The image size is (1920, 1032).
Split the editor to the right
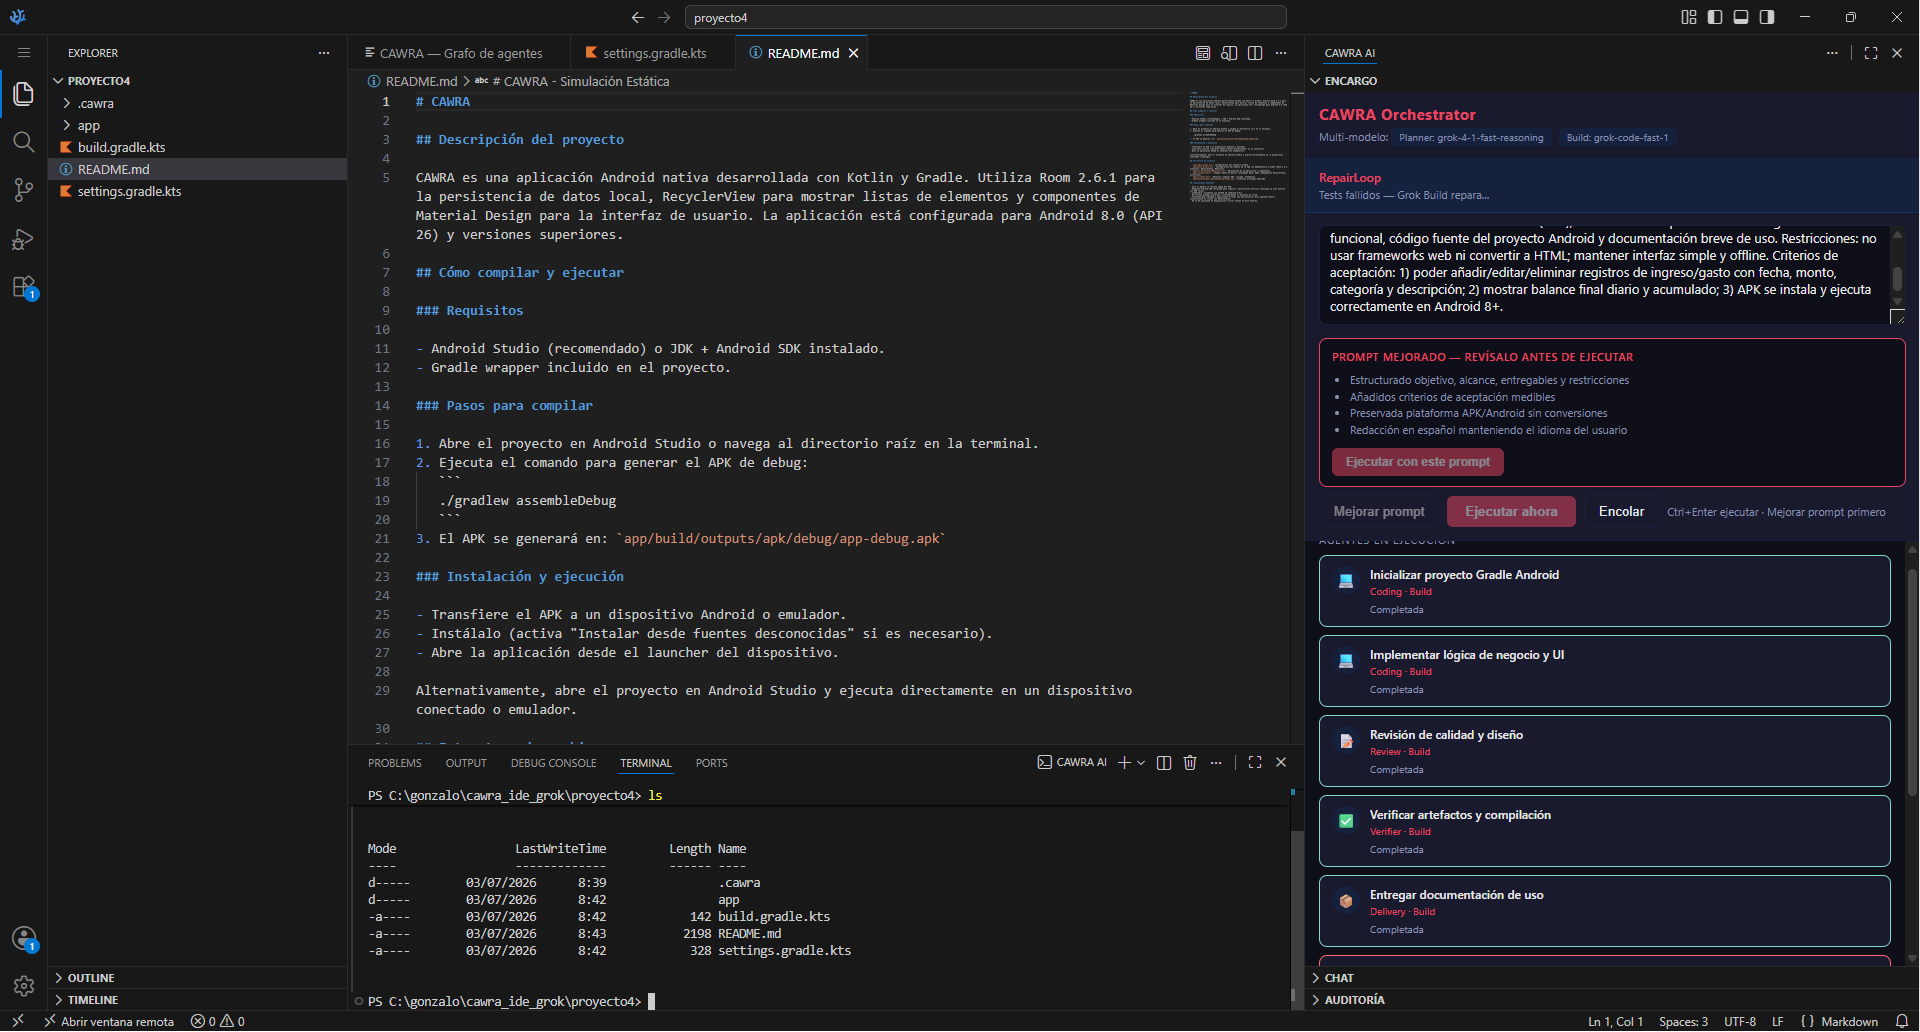[1255, 53]
